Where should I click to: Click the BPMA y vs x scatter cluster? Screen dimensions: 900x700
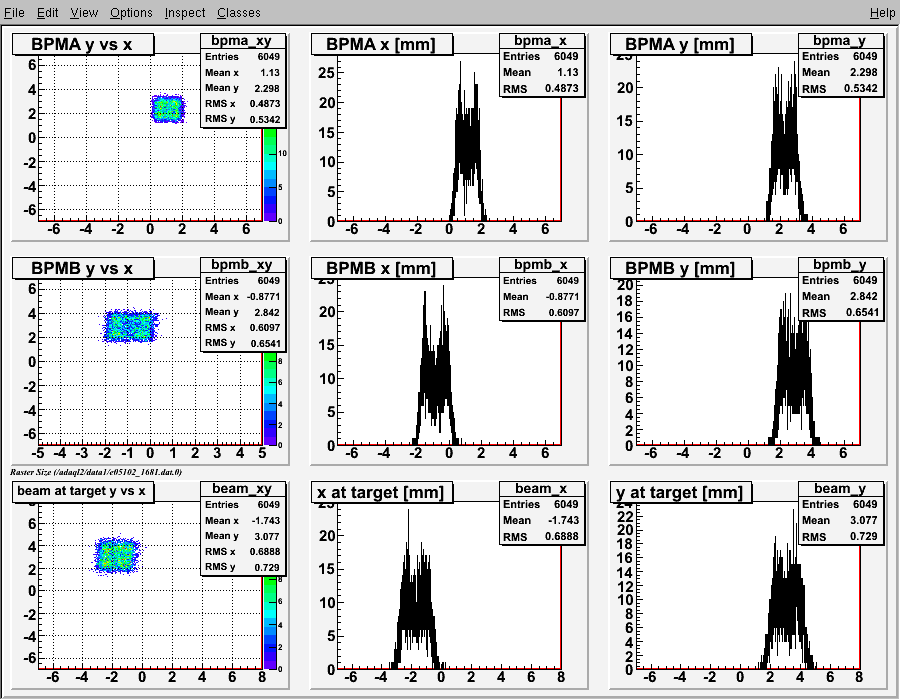[x=168, y=108]
